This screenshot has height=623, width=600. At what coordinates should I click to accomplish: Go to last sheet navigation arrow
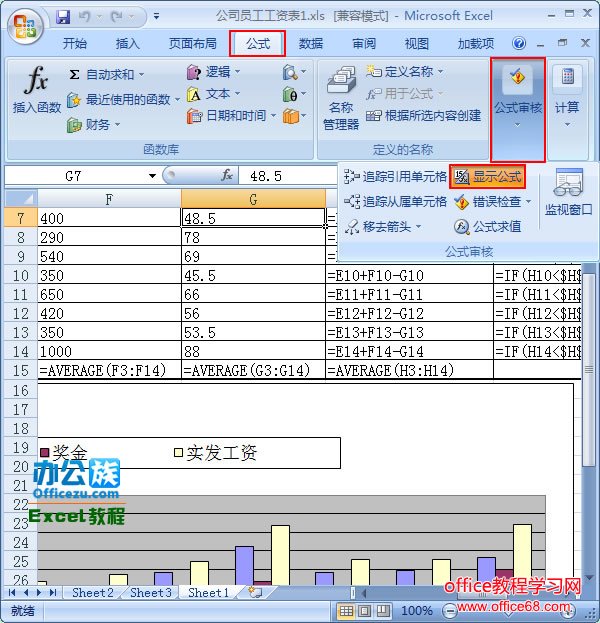tap(53, 592)
